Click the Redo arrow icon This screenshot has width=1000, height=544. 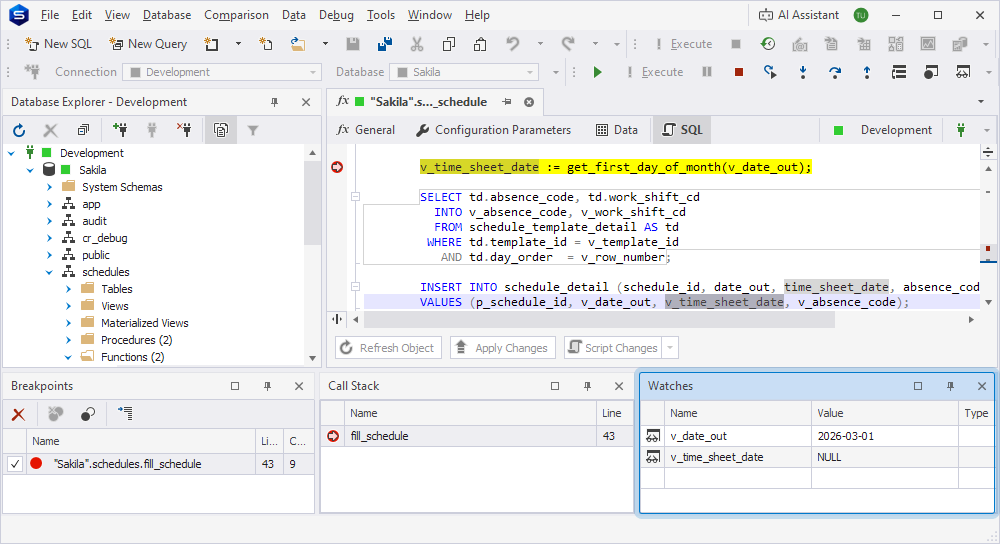click(x=568, y=44)
